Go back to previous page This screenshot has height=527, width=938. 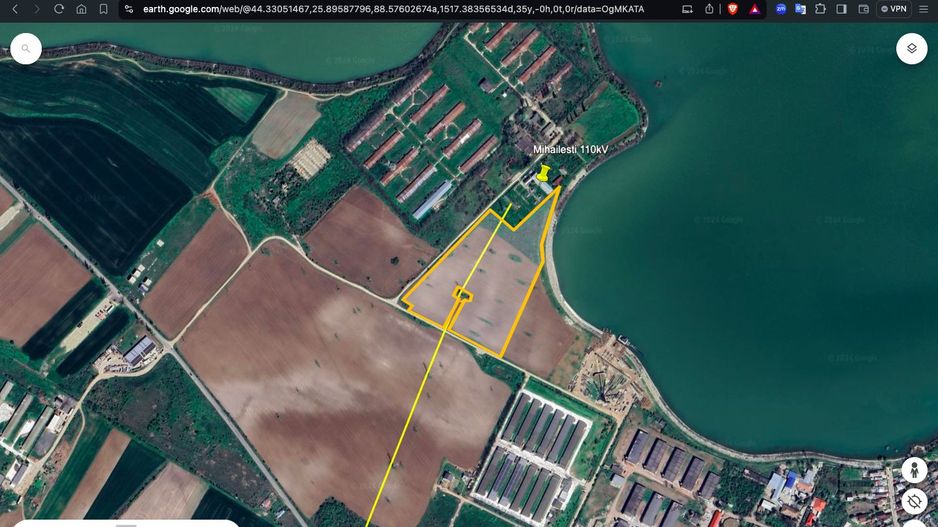pyautogui.click(x=15, y=9)
